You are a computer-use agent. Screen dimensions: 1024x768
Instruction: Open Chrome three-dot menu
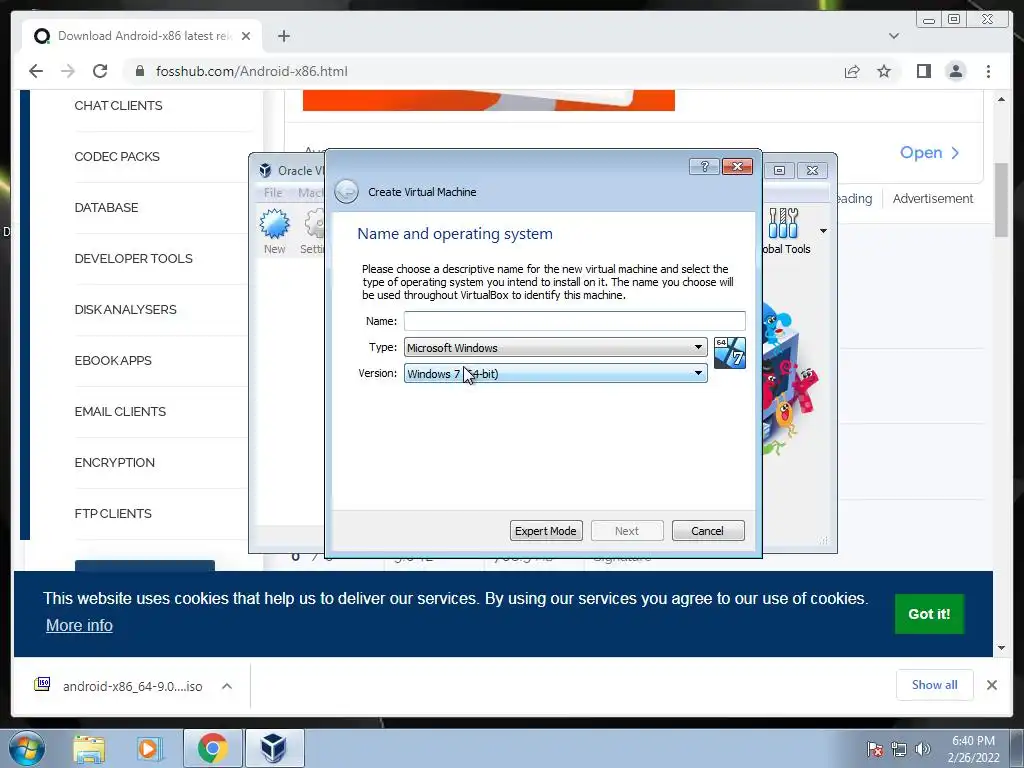click(x=988, y=71)
